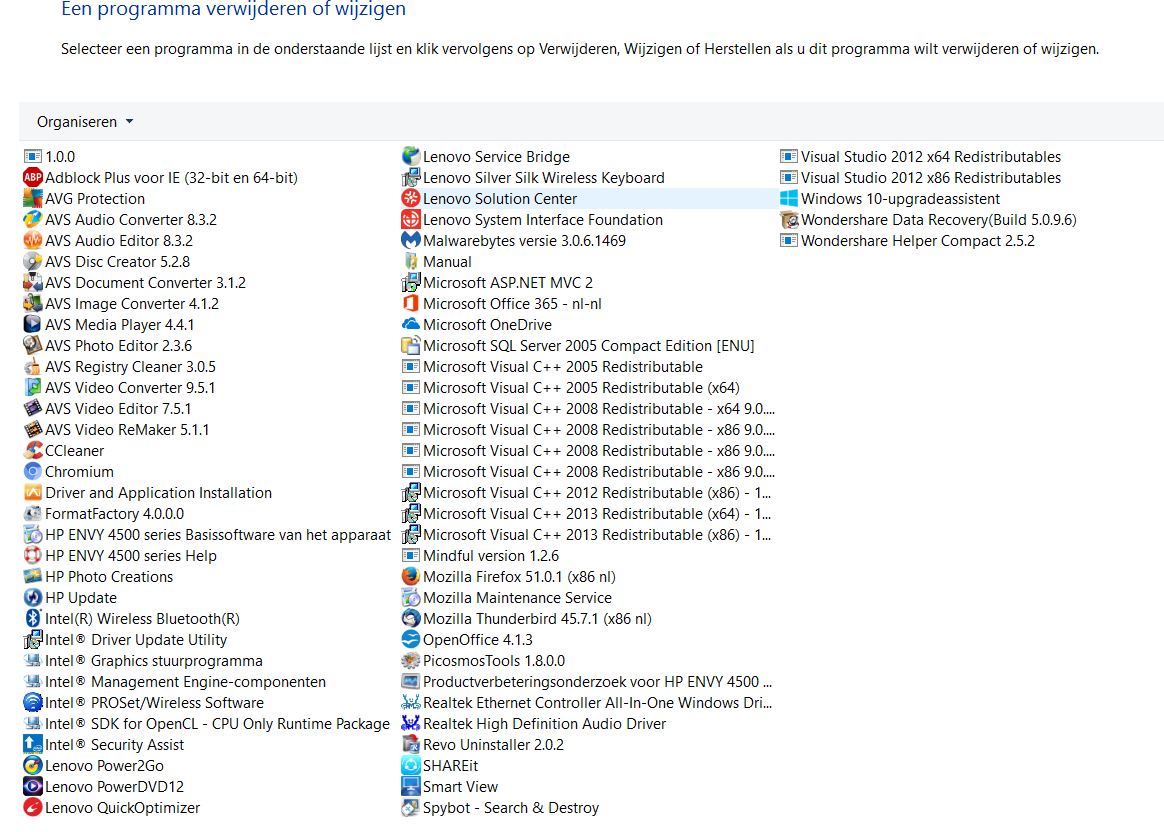Select Realtek High Definition Audio Driver
Image resolution: width=1164 pixels, height=832 pixels.
(x=534, y=724)
